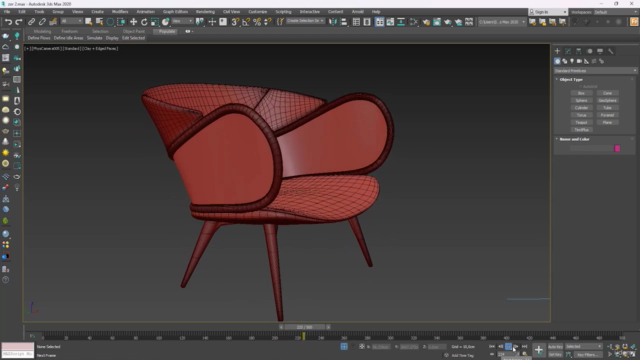Viewport: 640px width, 360px height.
Task: Click the Torus primitive button
Action: [x=581, y=115]
